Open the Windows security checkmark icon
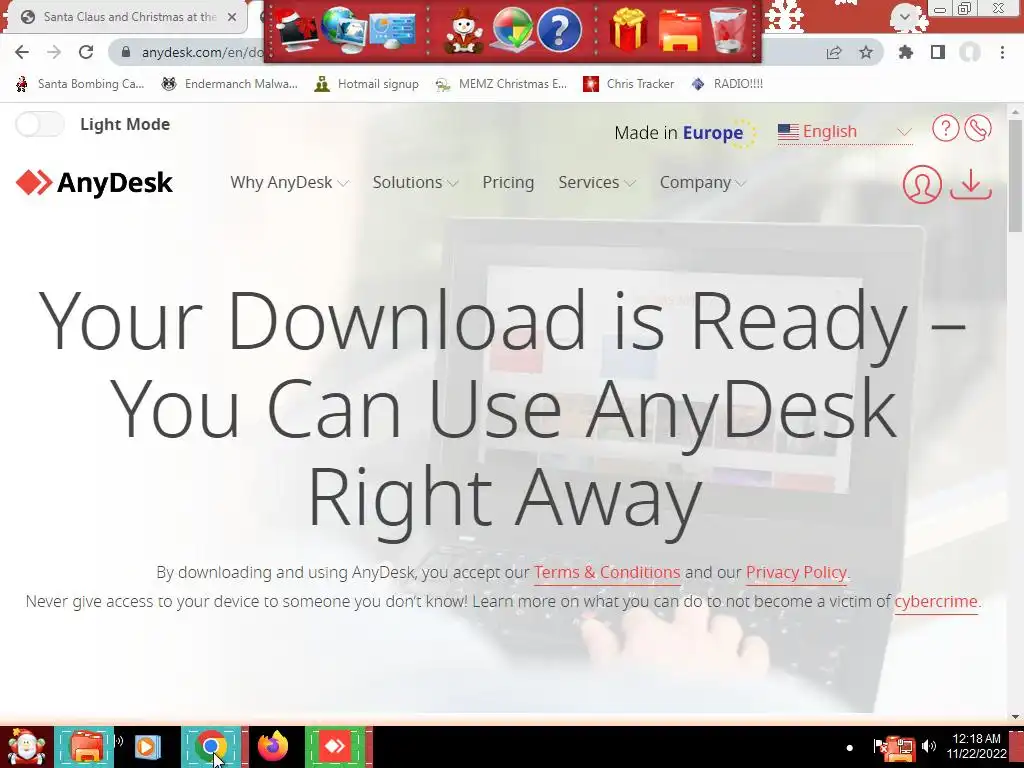This screenshot has height=768, width=1024. (511, 29)
